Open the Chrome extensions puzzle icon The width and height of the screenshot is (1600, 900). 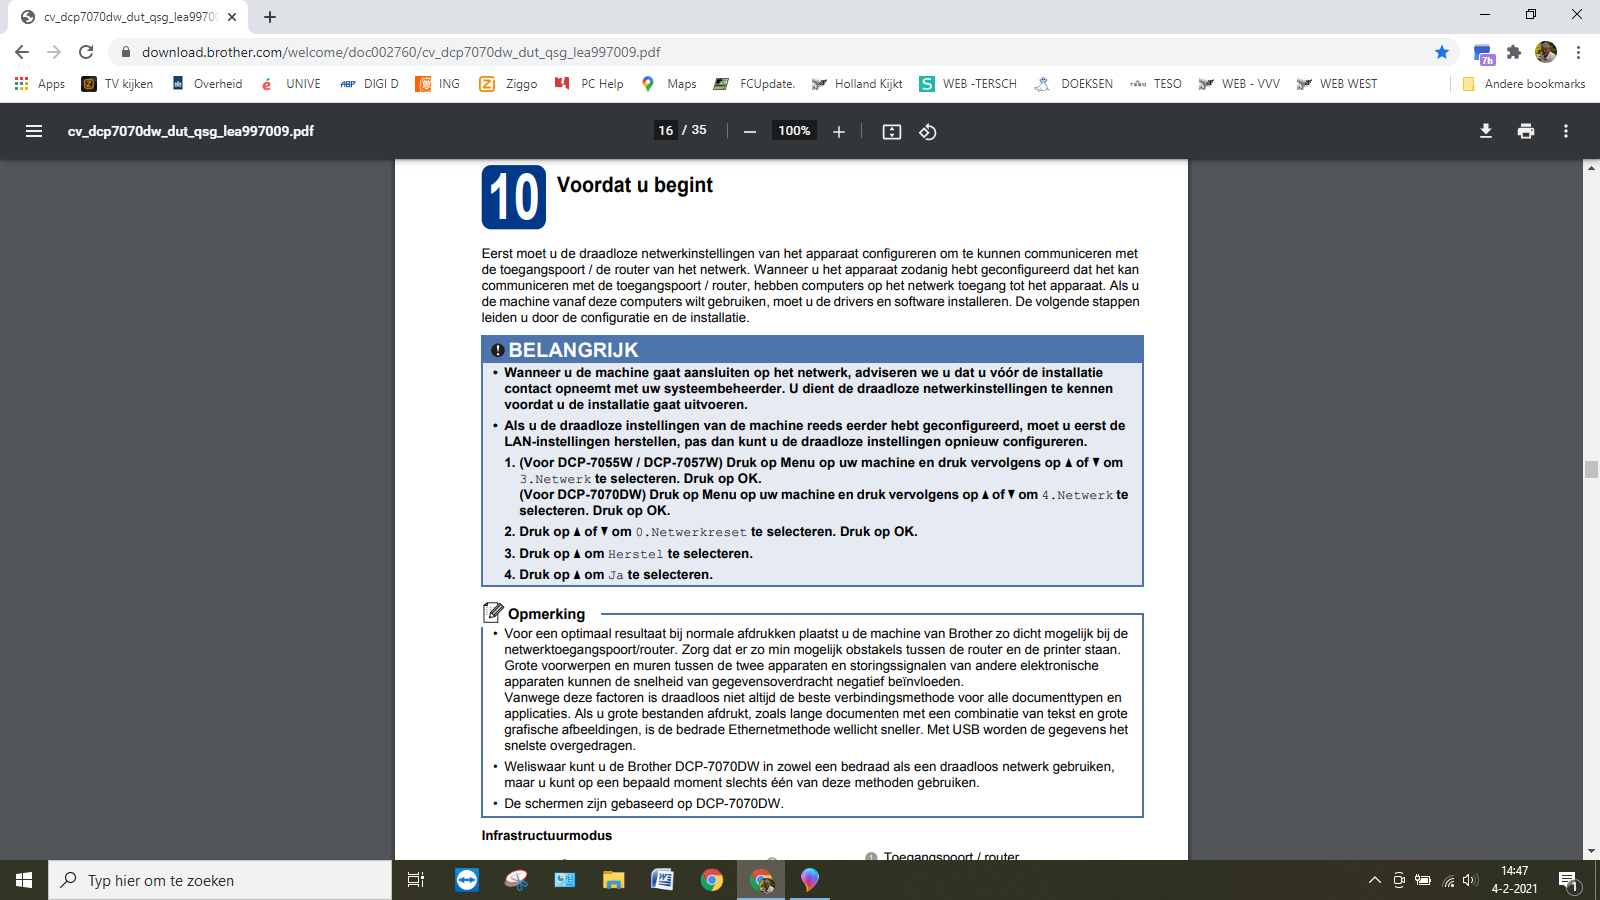click(x=1514, y=52)
